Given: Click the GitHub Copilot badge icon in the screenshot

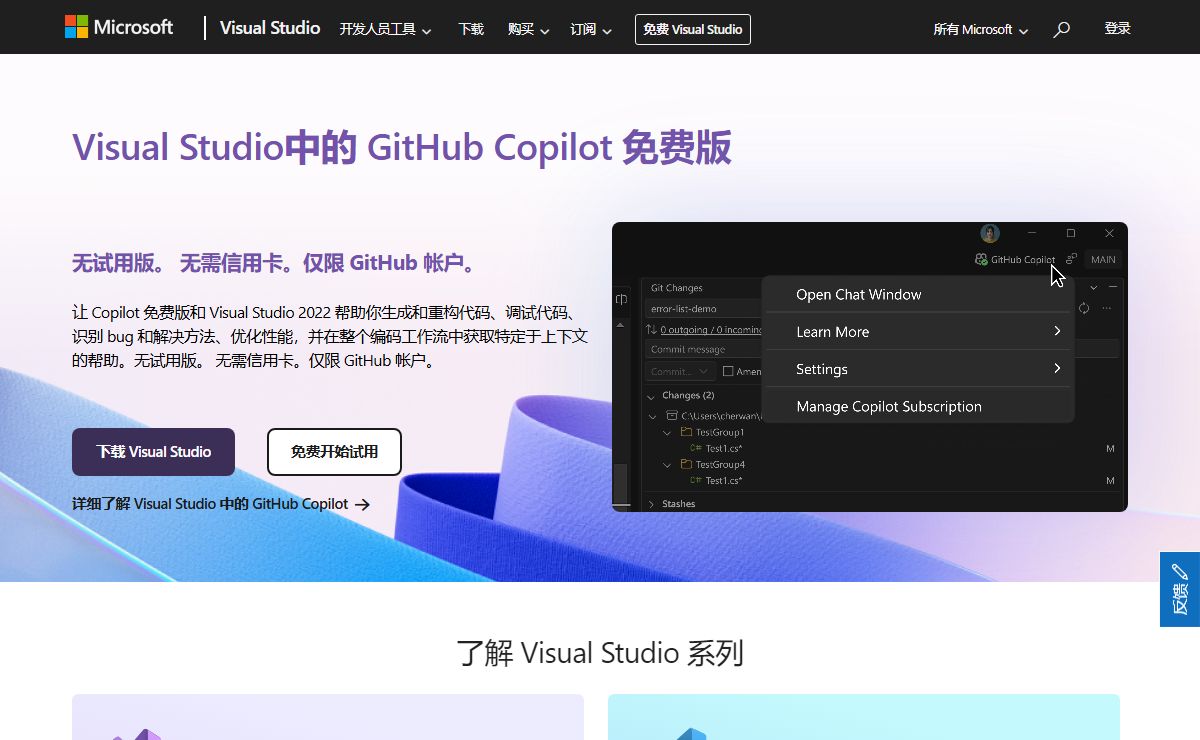Looking at the screenshot, I should 981,260.
